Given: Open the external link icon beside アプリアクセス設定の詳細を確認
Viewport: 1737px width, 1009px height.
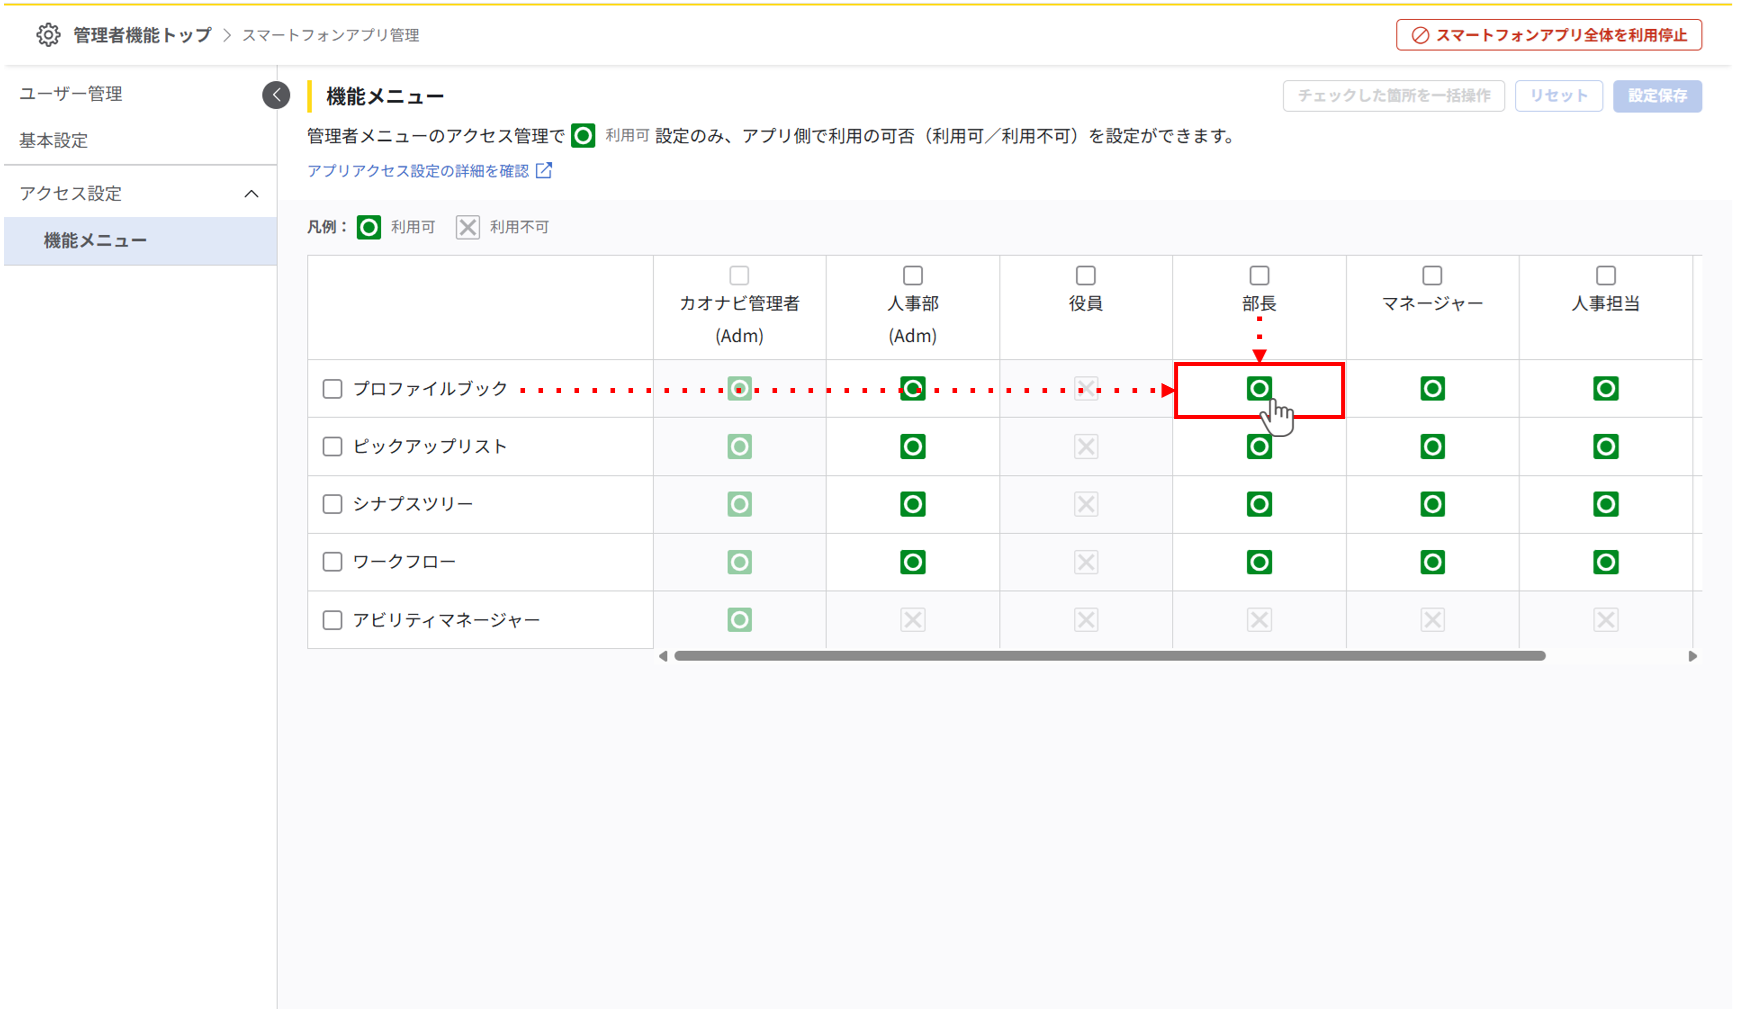Looking at the screenshot, I should 543,170.
